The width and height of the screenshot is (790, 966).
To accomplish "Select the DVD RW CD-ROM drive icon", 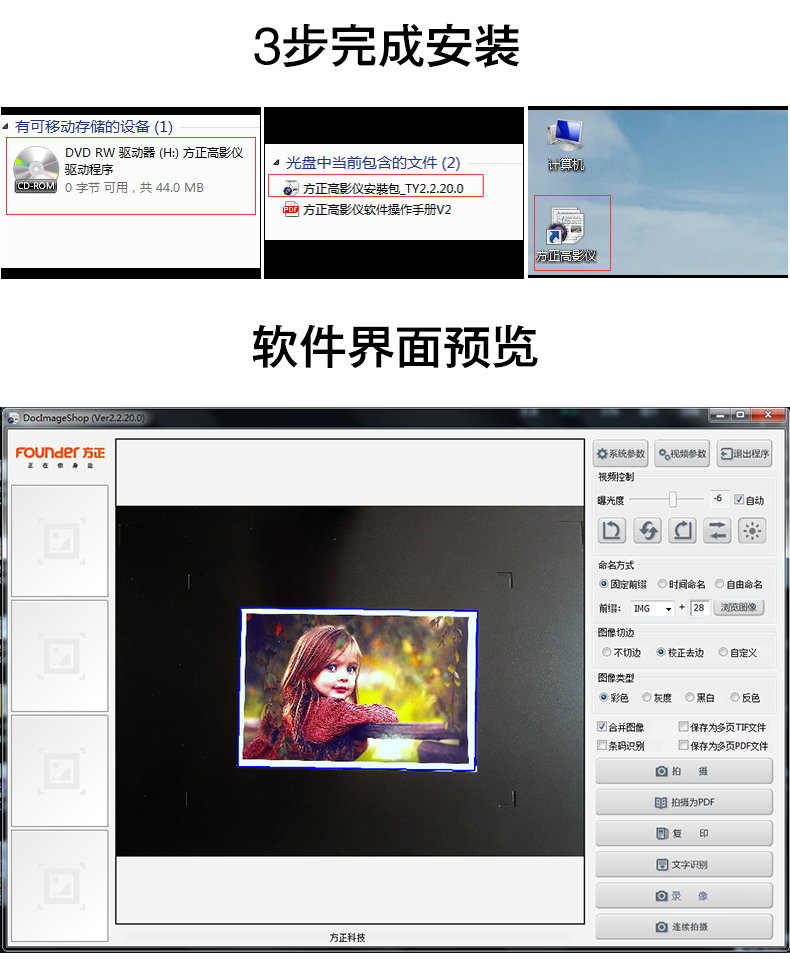I will (36, 169).
